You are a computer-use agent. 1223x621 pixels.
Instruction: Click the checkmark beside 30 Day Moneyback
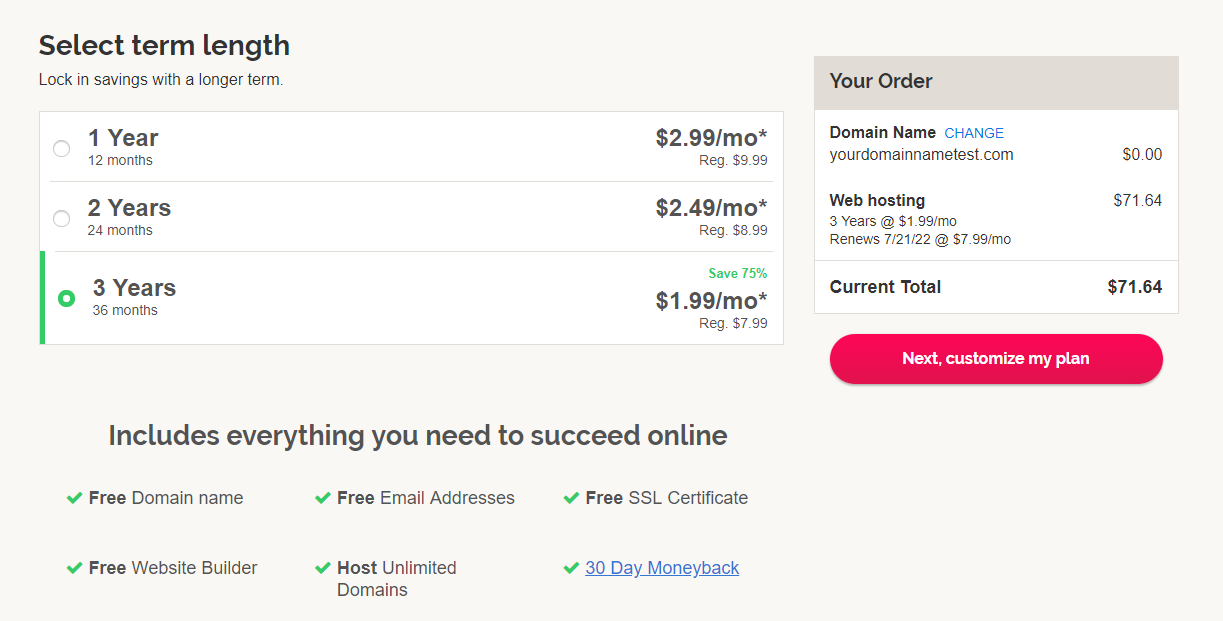[x=572, y=568]
